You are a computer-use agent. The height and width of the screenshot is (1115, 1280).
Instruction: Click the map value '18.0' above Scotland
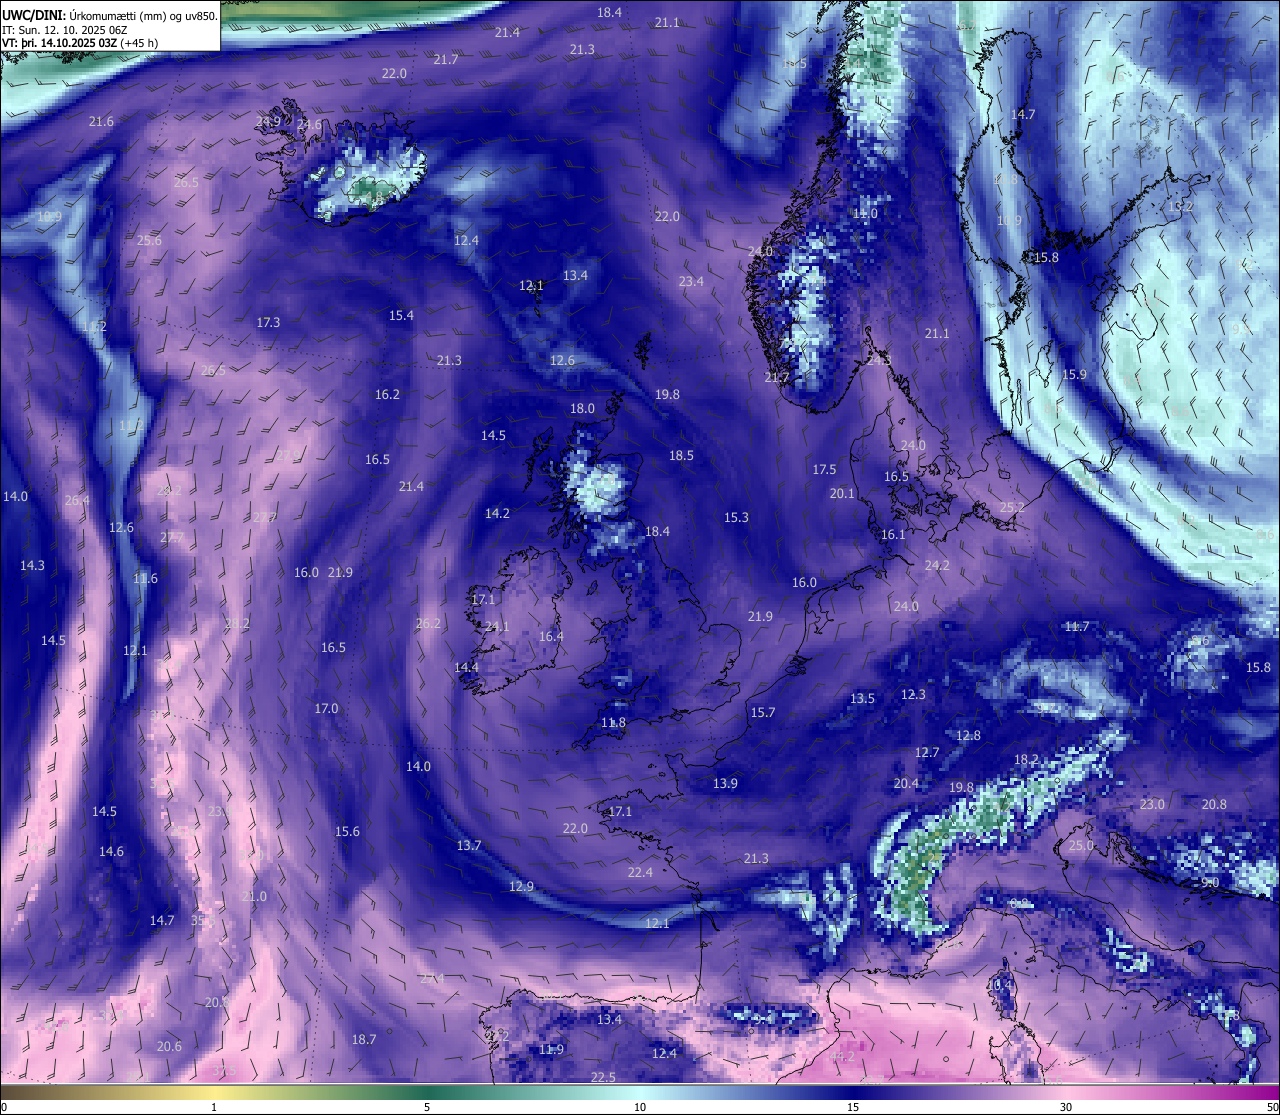pyautogui.click(x=582, y=409)
